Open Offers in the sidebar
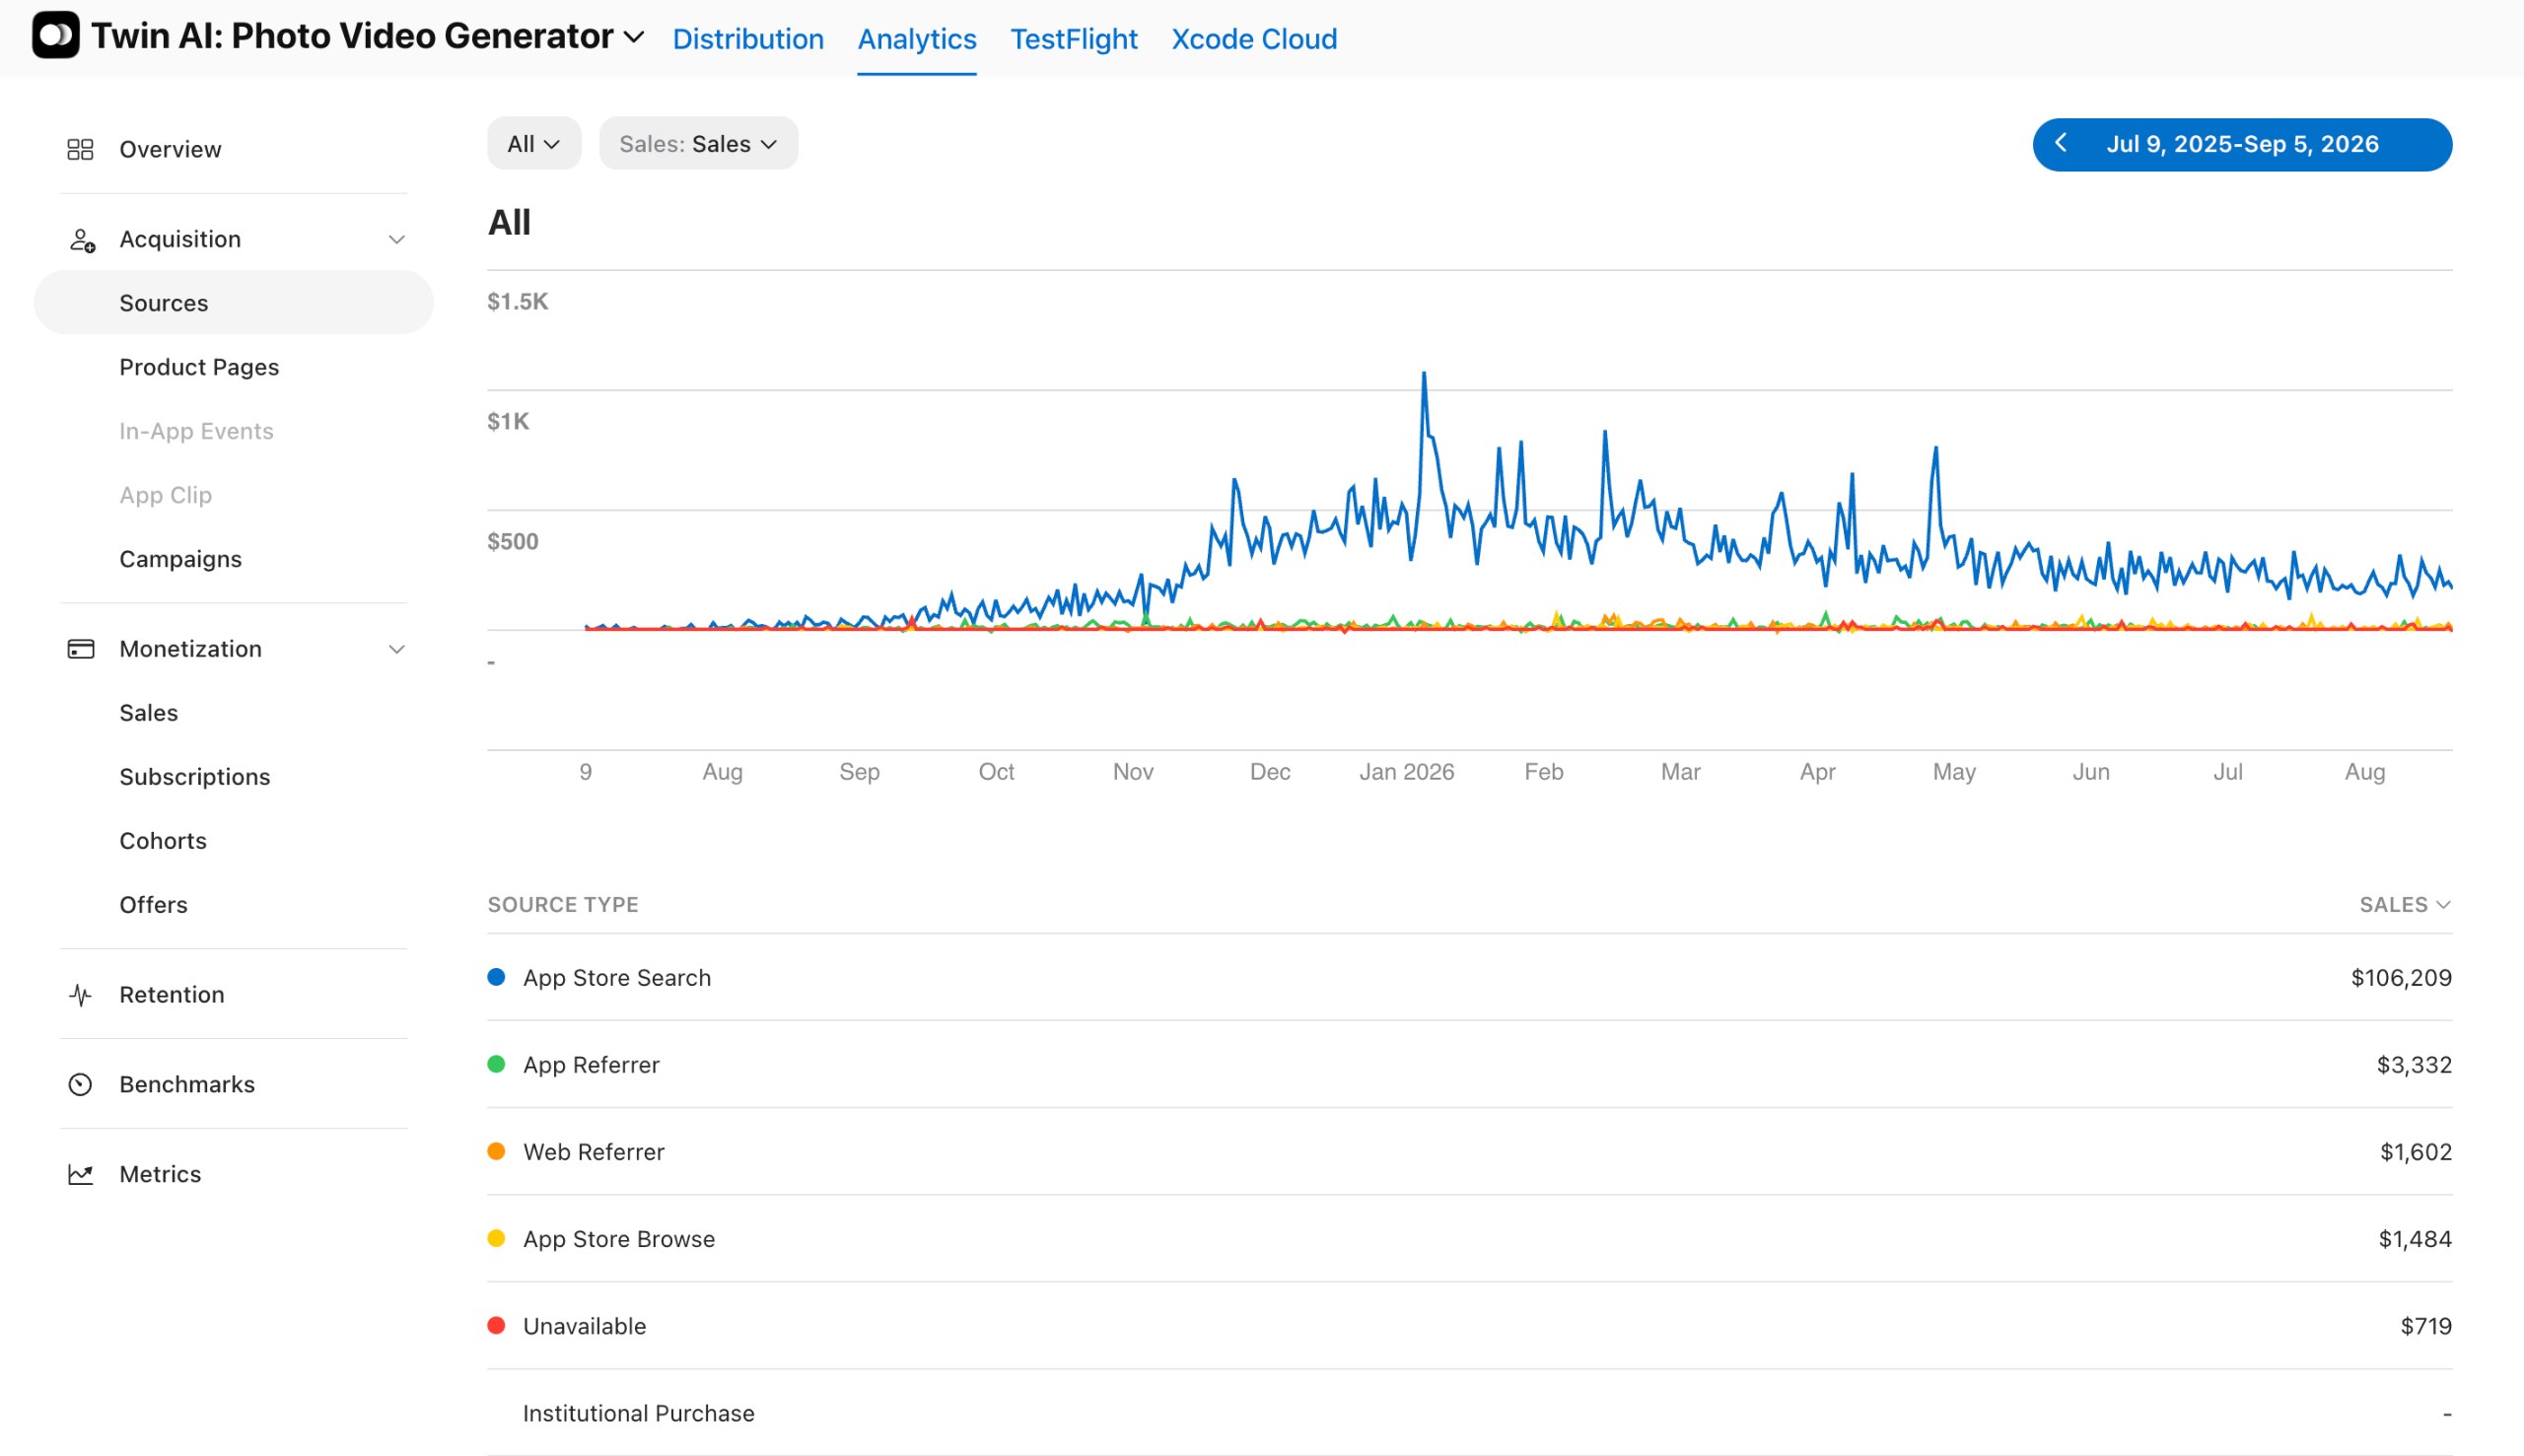Screen dimensions: 2524x1456 click(x=153, y=905)
